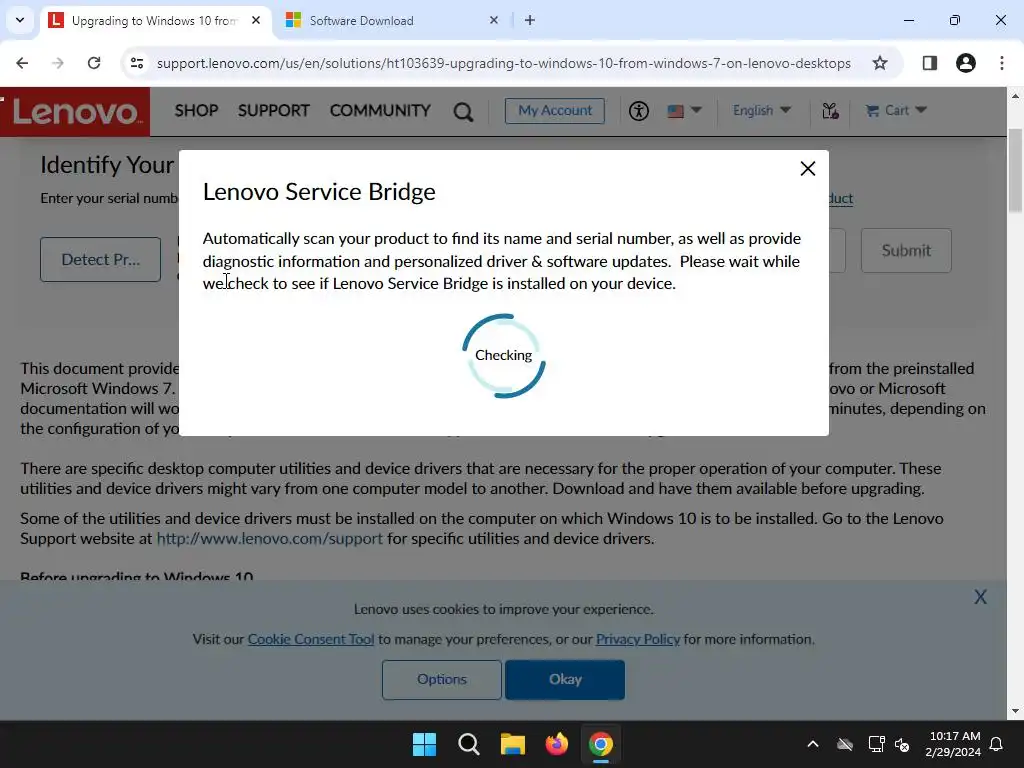1024x768 pixels.
Task: Click the Lenovo logo
Action: coord(75,112)
